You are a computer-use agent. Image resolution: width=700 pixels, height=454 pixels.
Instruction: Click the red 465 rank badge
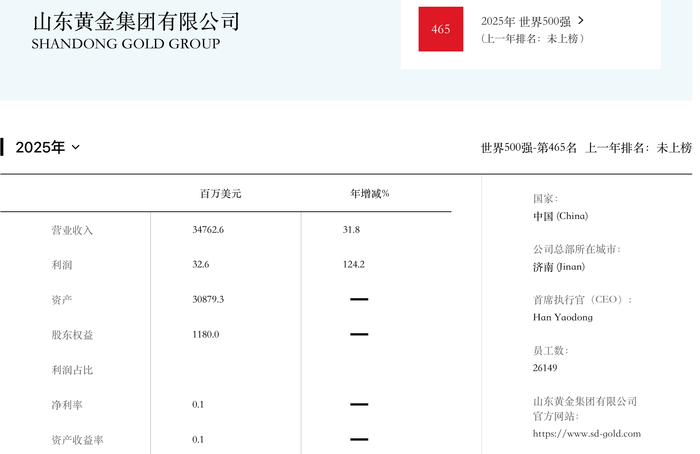(x=441, y=29)
